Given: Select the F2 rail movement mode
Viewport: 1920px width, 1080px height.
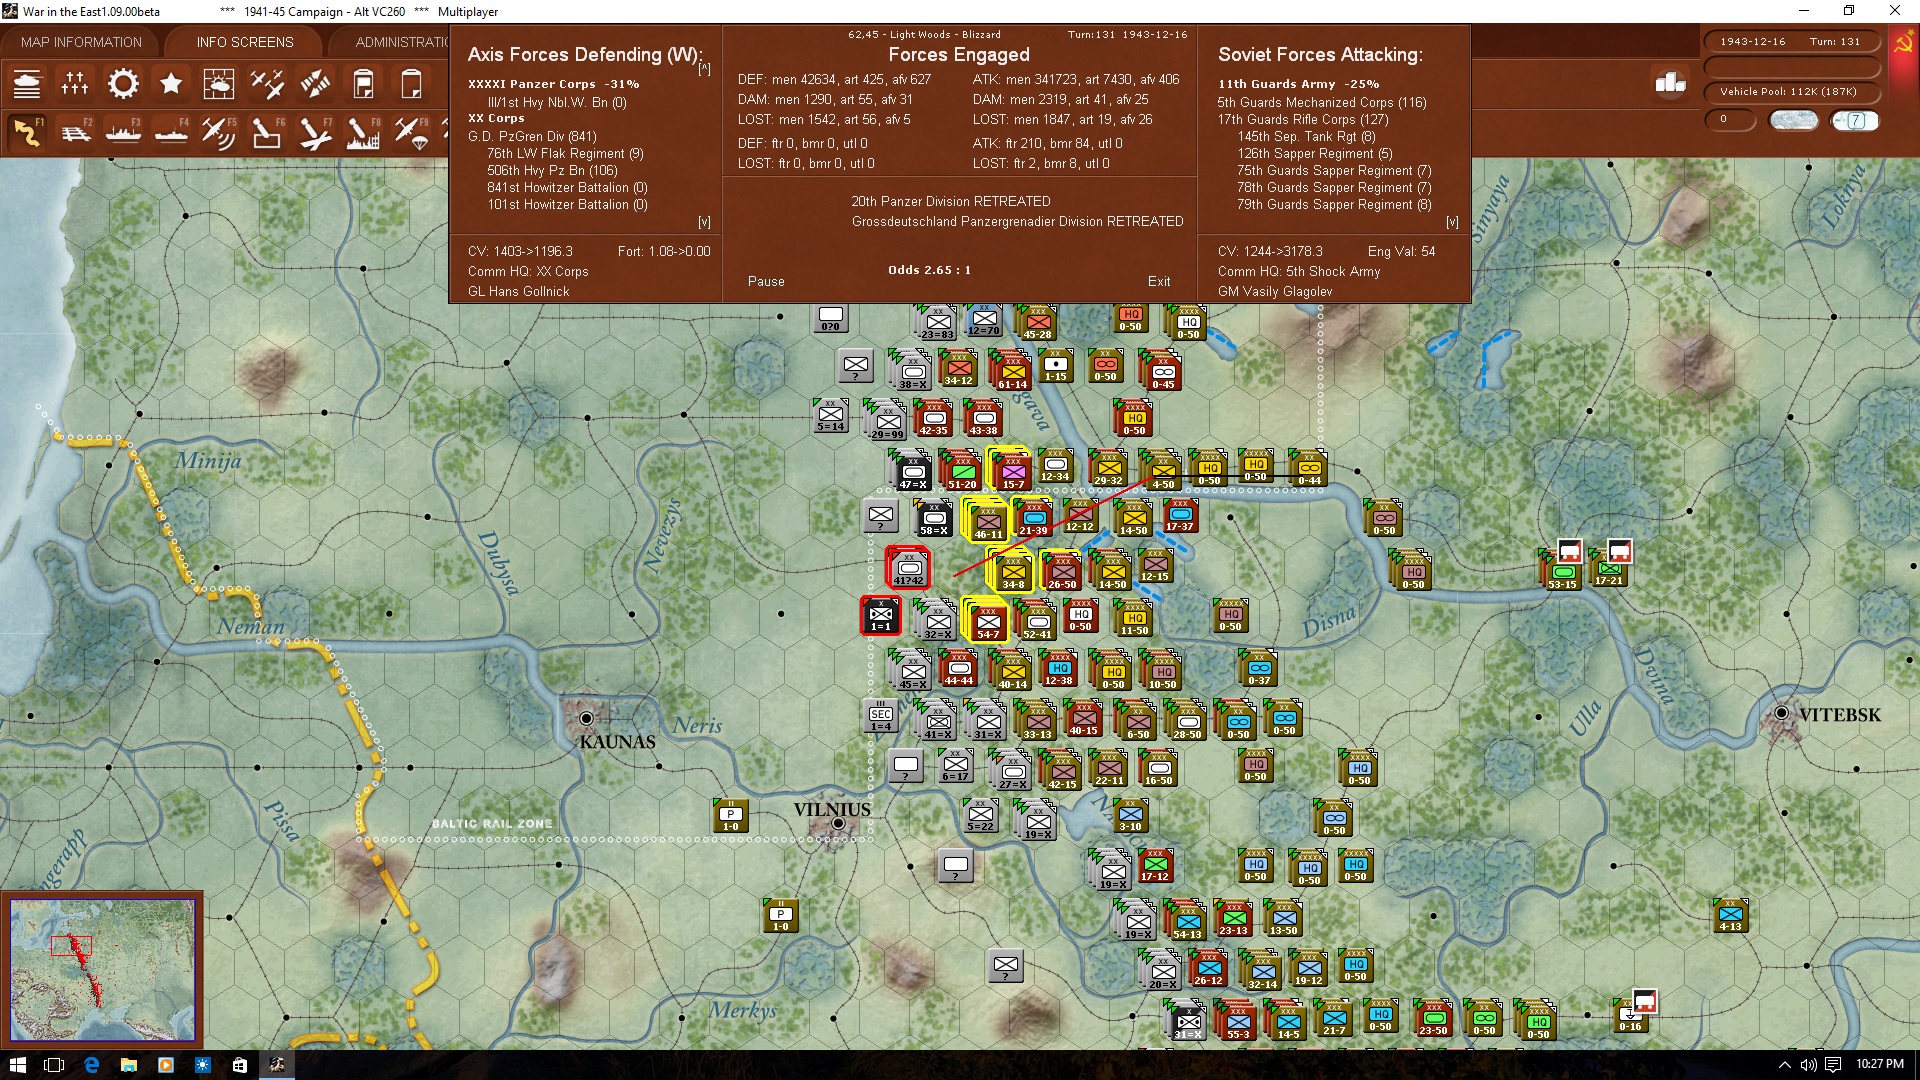Looking at the screenshot, I should tap(75, 132).
